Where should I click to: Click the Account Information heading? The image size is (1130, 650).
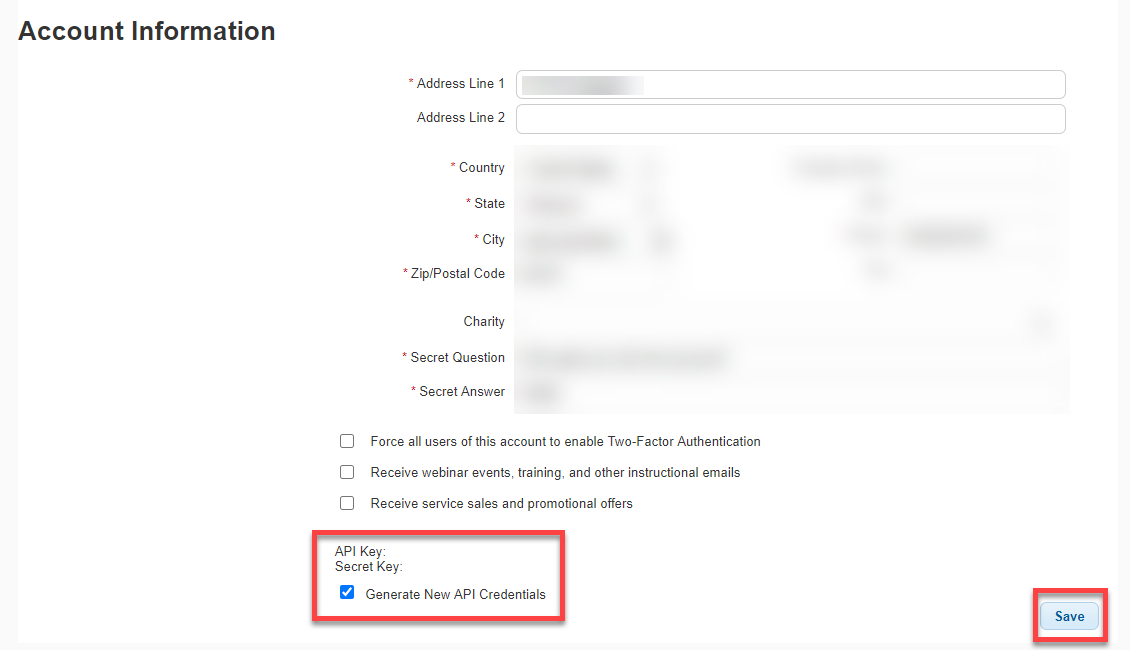coord(147,31)
